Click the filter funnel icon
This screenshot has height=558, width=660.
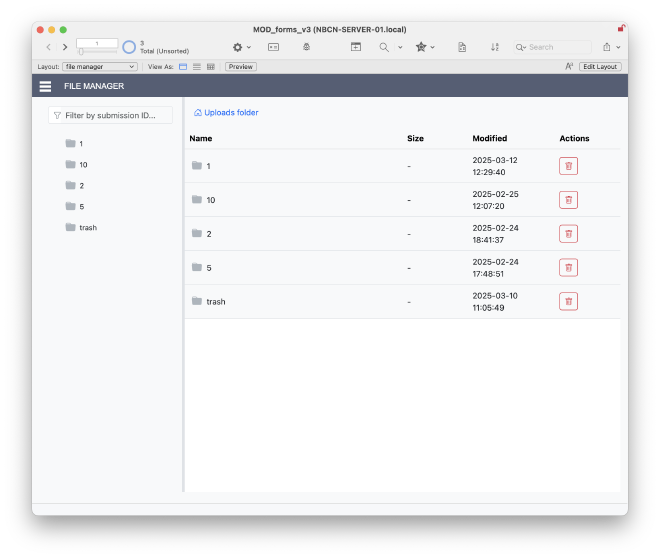point(58,115)
